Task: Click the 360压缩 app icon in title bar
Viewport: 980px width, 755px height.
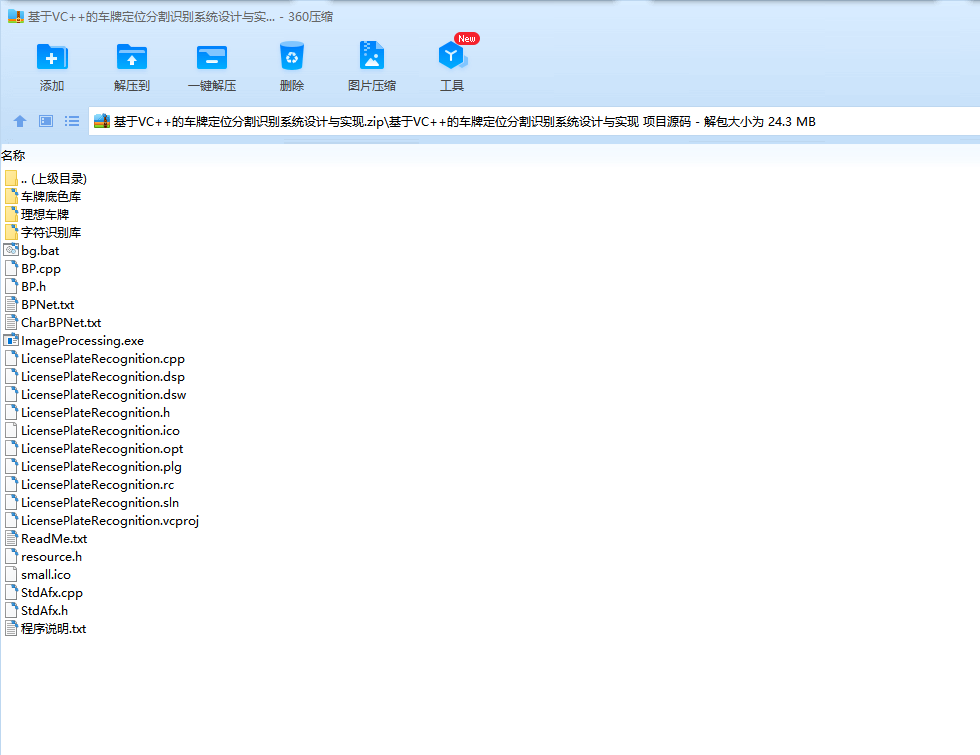Action: pos(15,16)
